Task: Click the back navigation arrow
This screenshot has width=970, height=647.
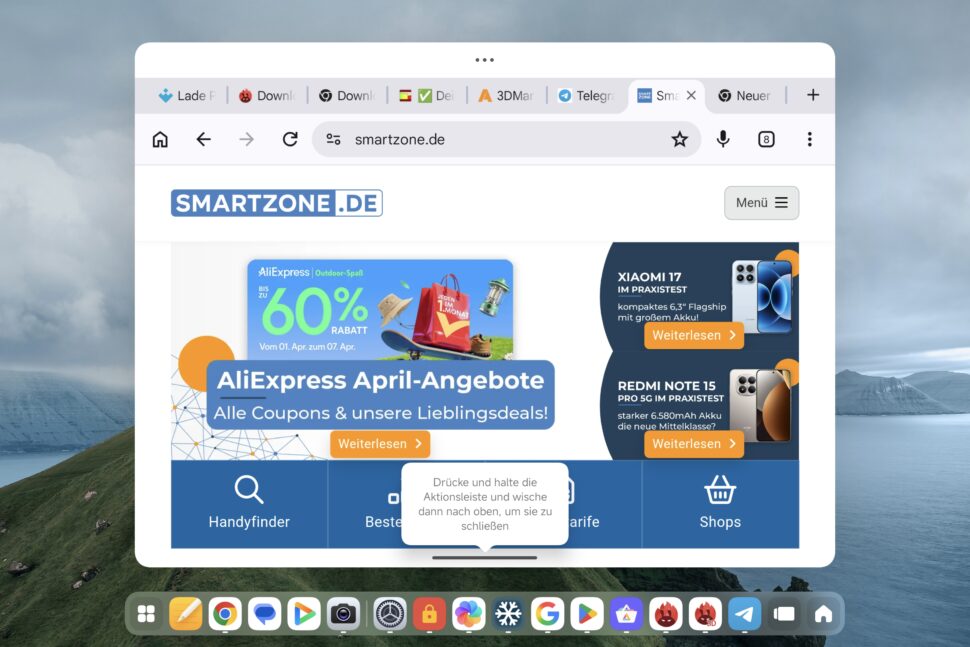Action: 203,139
